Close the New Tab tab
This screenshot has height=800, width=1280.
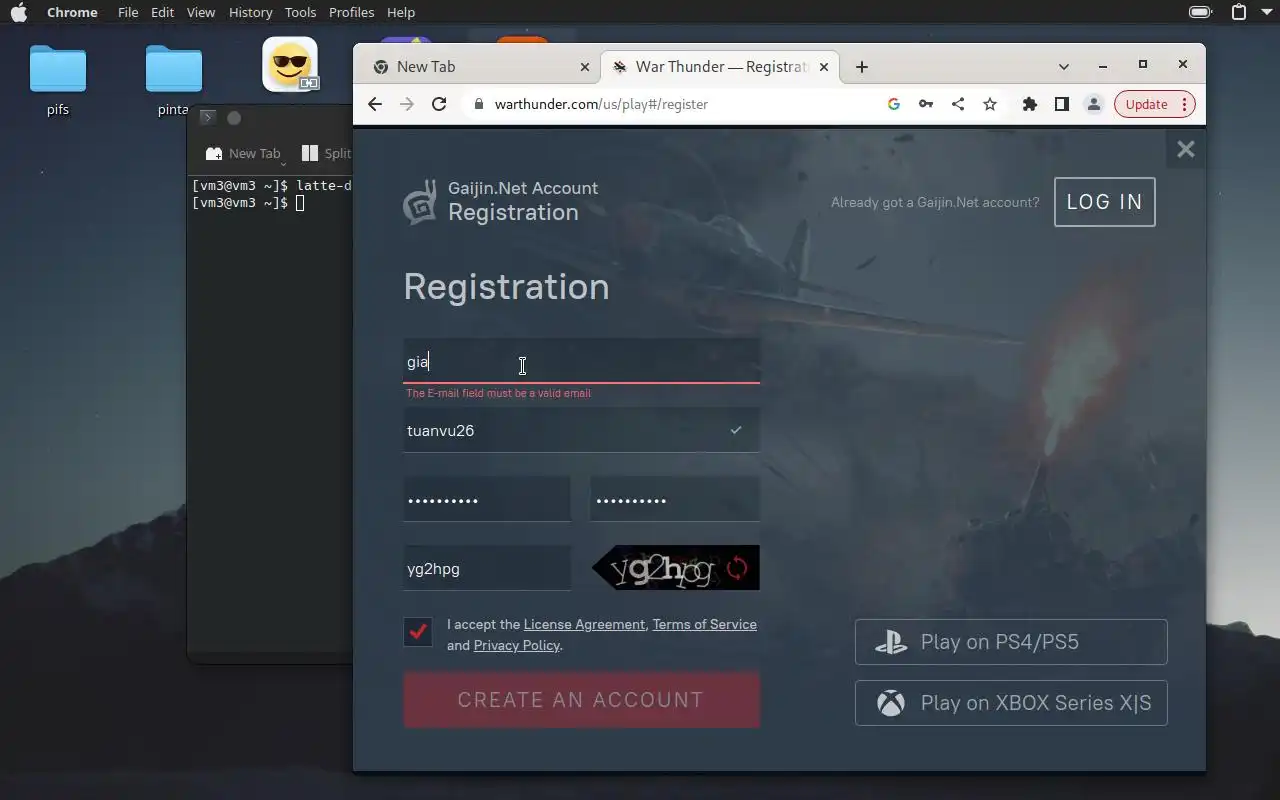click(585, 67)
